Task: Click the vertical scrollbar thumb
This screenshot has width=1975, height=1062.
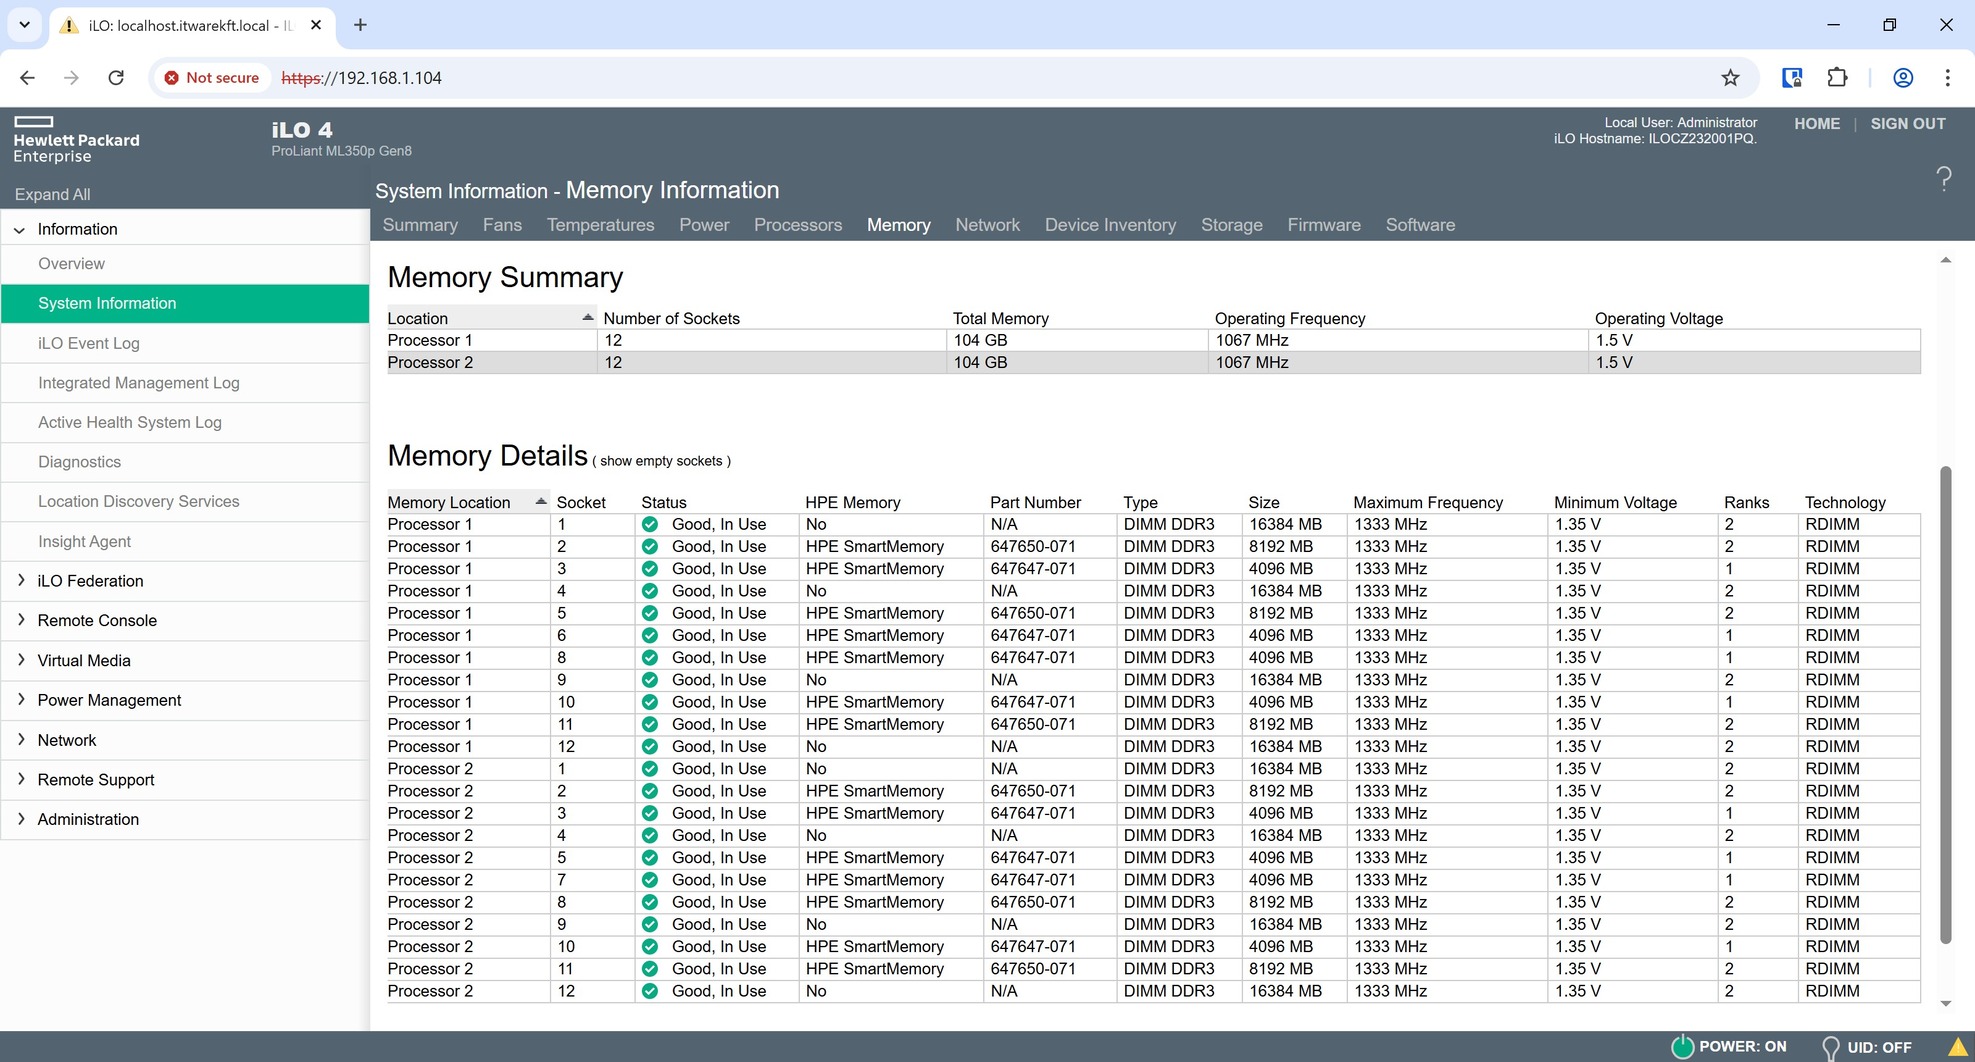Action: click(x=1945, y=704)
